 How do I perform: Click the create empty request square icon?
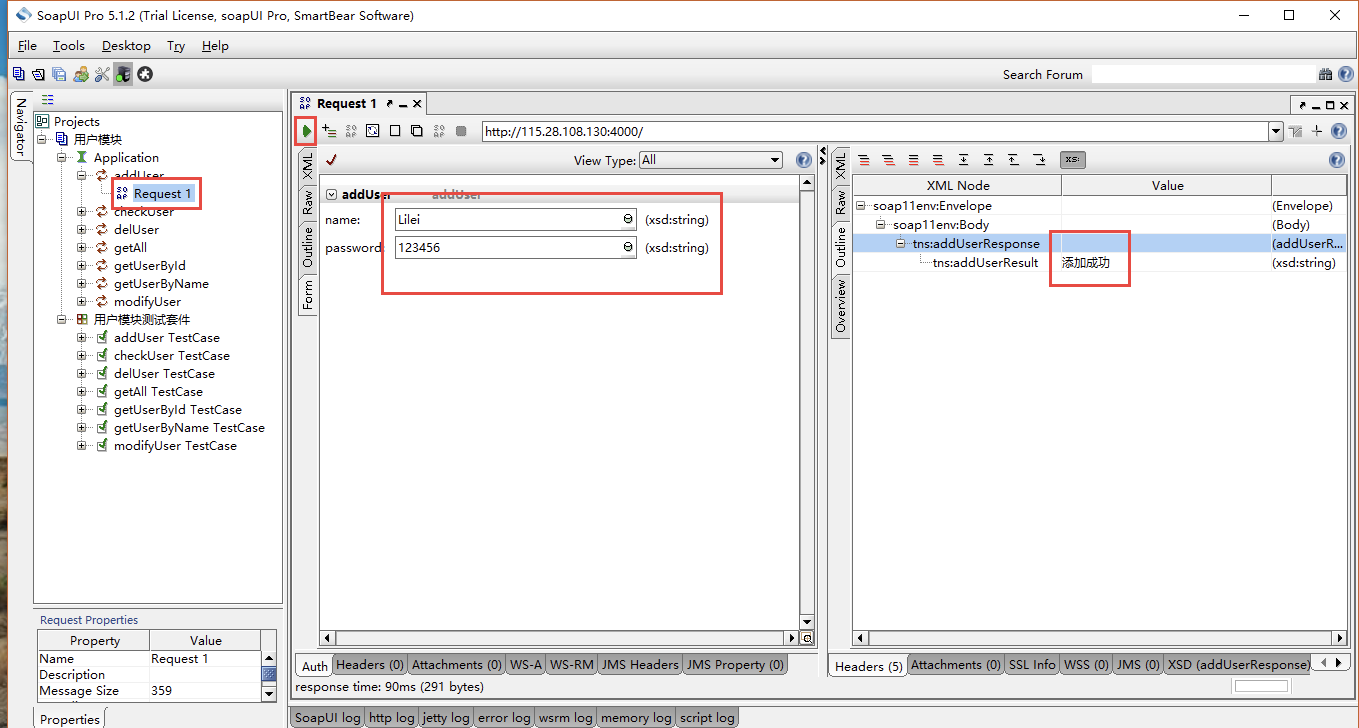[x=395, y=131]
